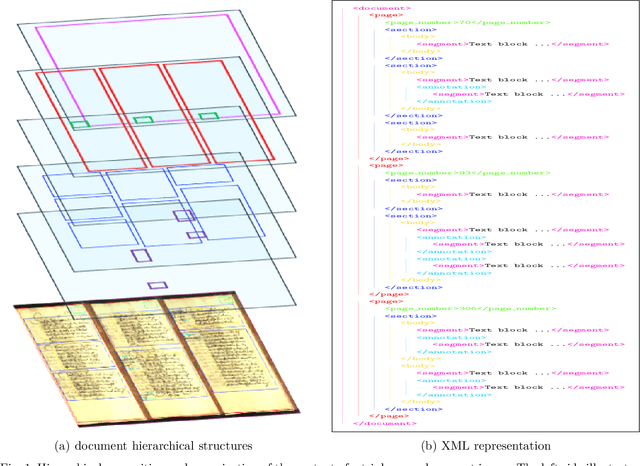Click the rightmost small green box
The image size is (640, 466).
(x=208, y=117)
